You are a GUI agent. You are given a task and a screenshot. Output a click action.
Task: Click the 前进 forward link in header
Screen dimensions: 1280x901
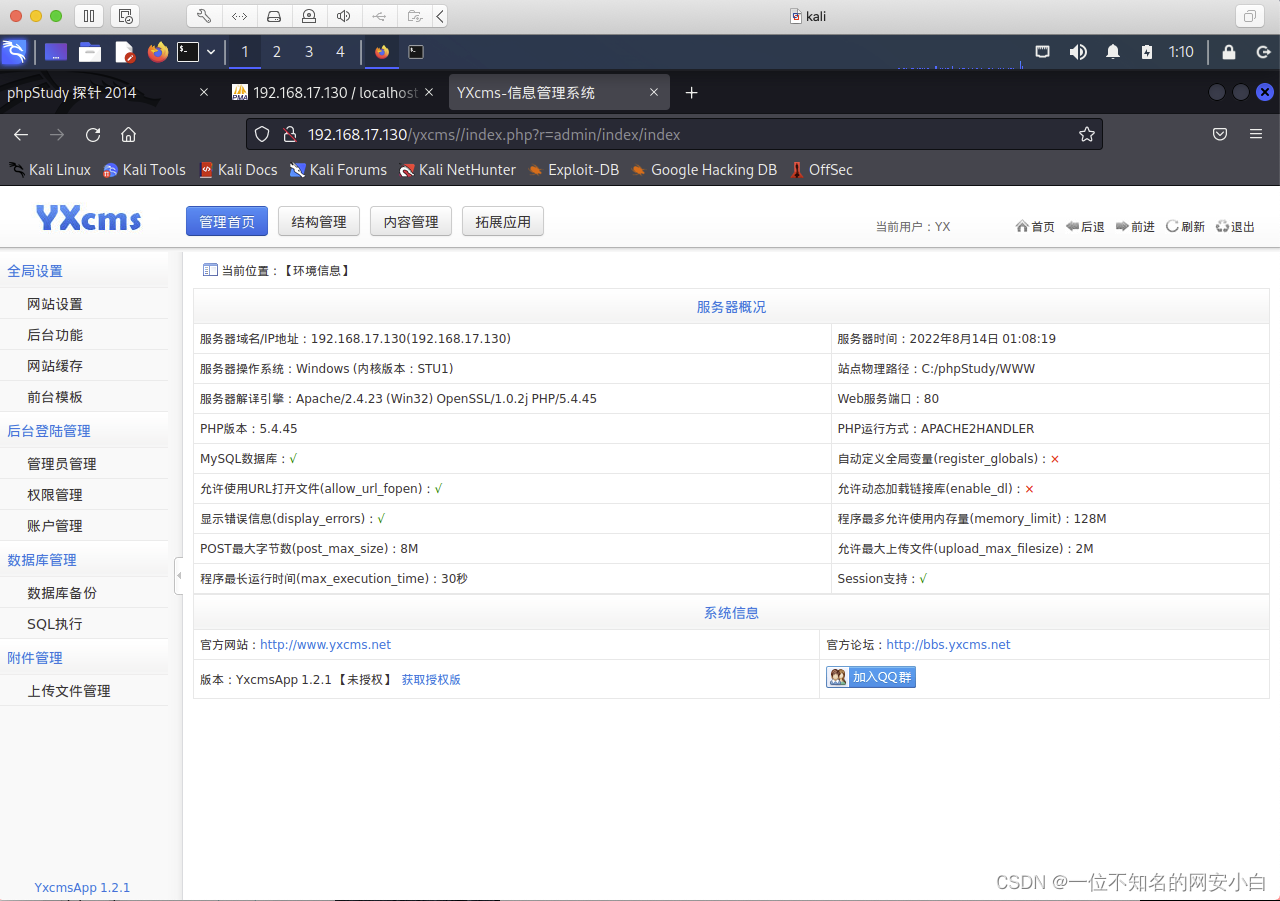1135,227
